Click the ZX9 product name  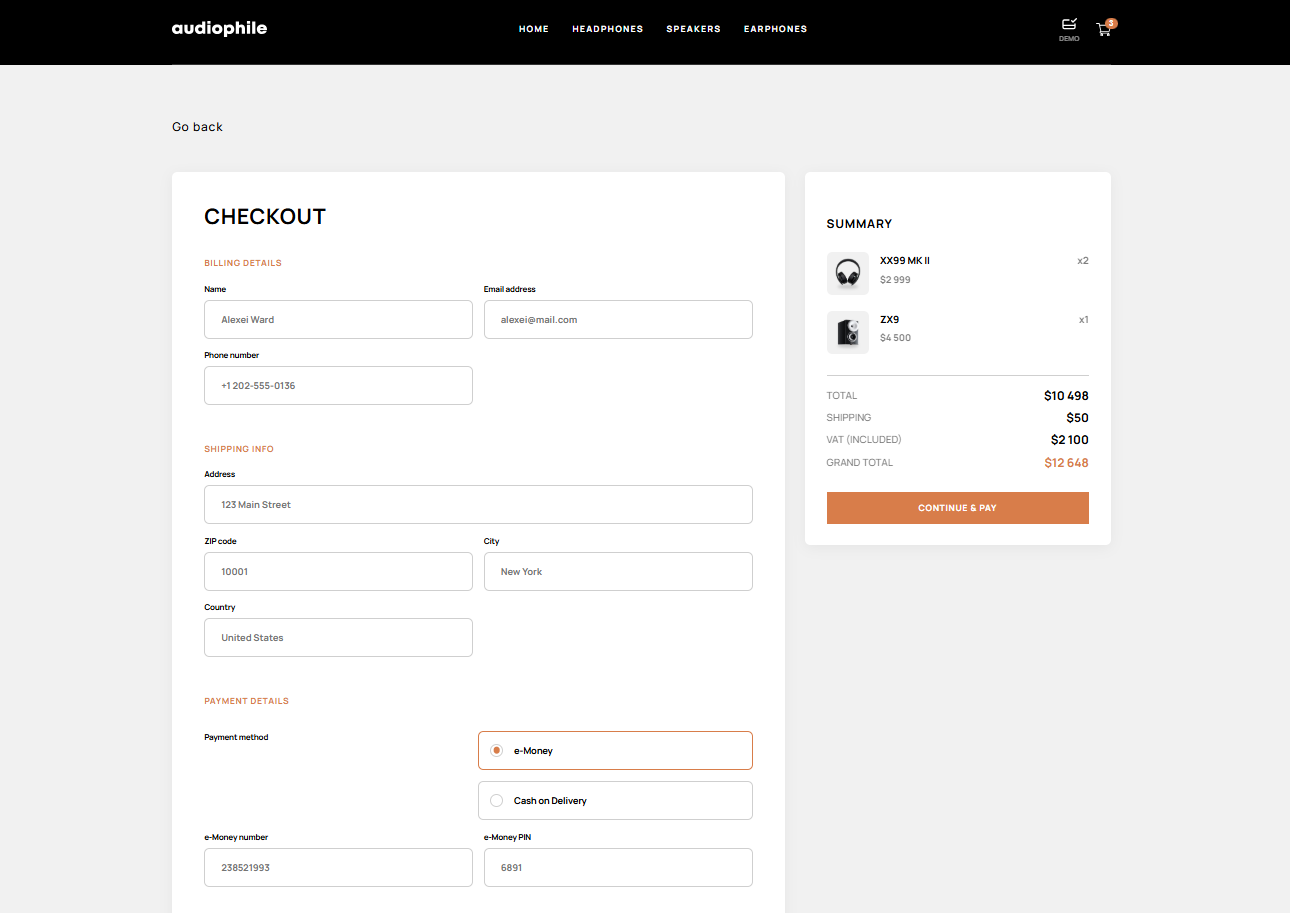click(x=889, y=319)
